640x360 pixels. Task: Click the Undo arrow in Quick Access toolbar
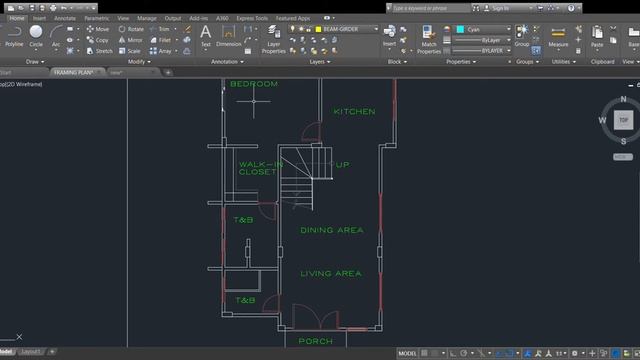pyautogui.click(x=64, y=8)
